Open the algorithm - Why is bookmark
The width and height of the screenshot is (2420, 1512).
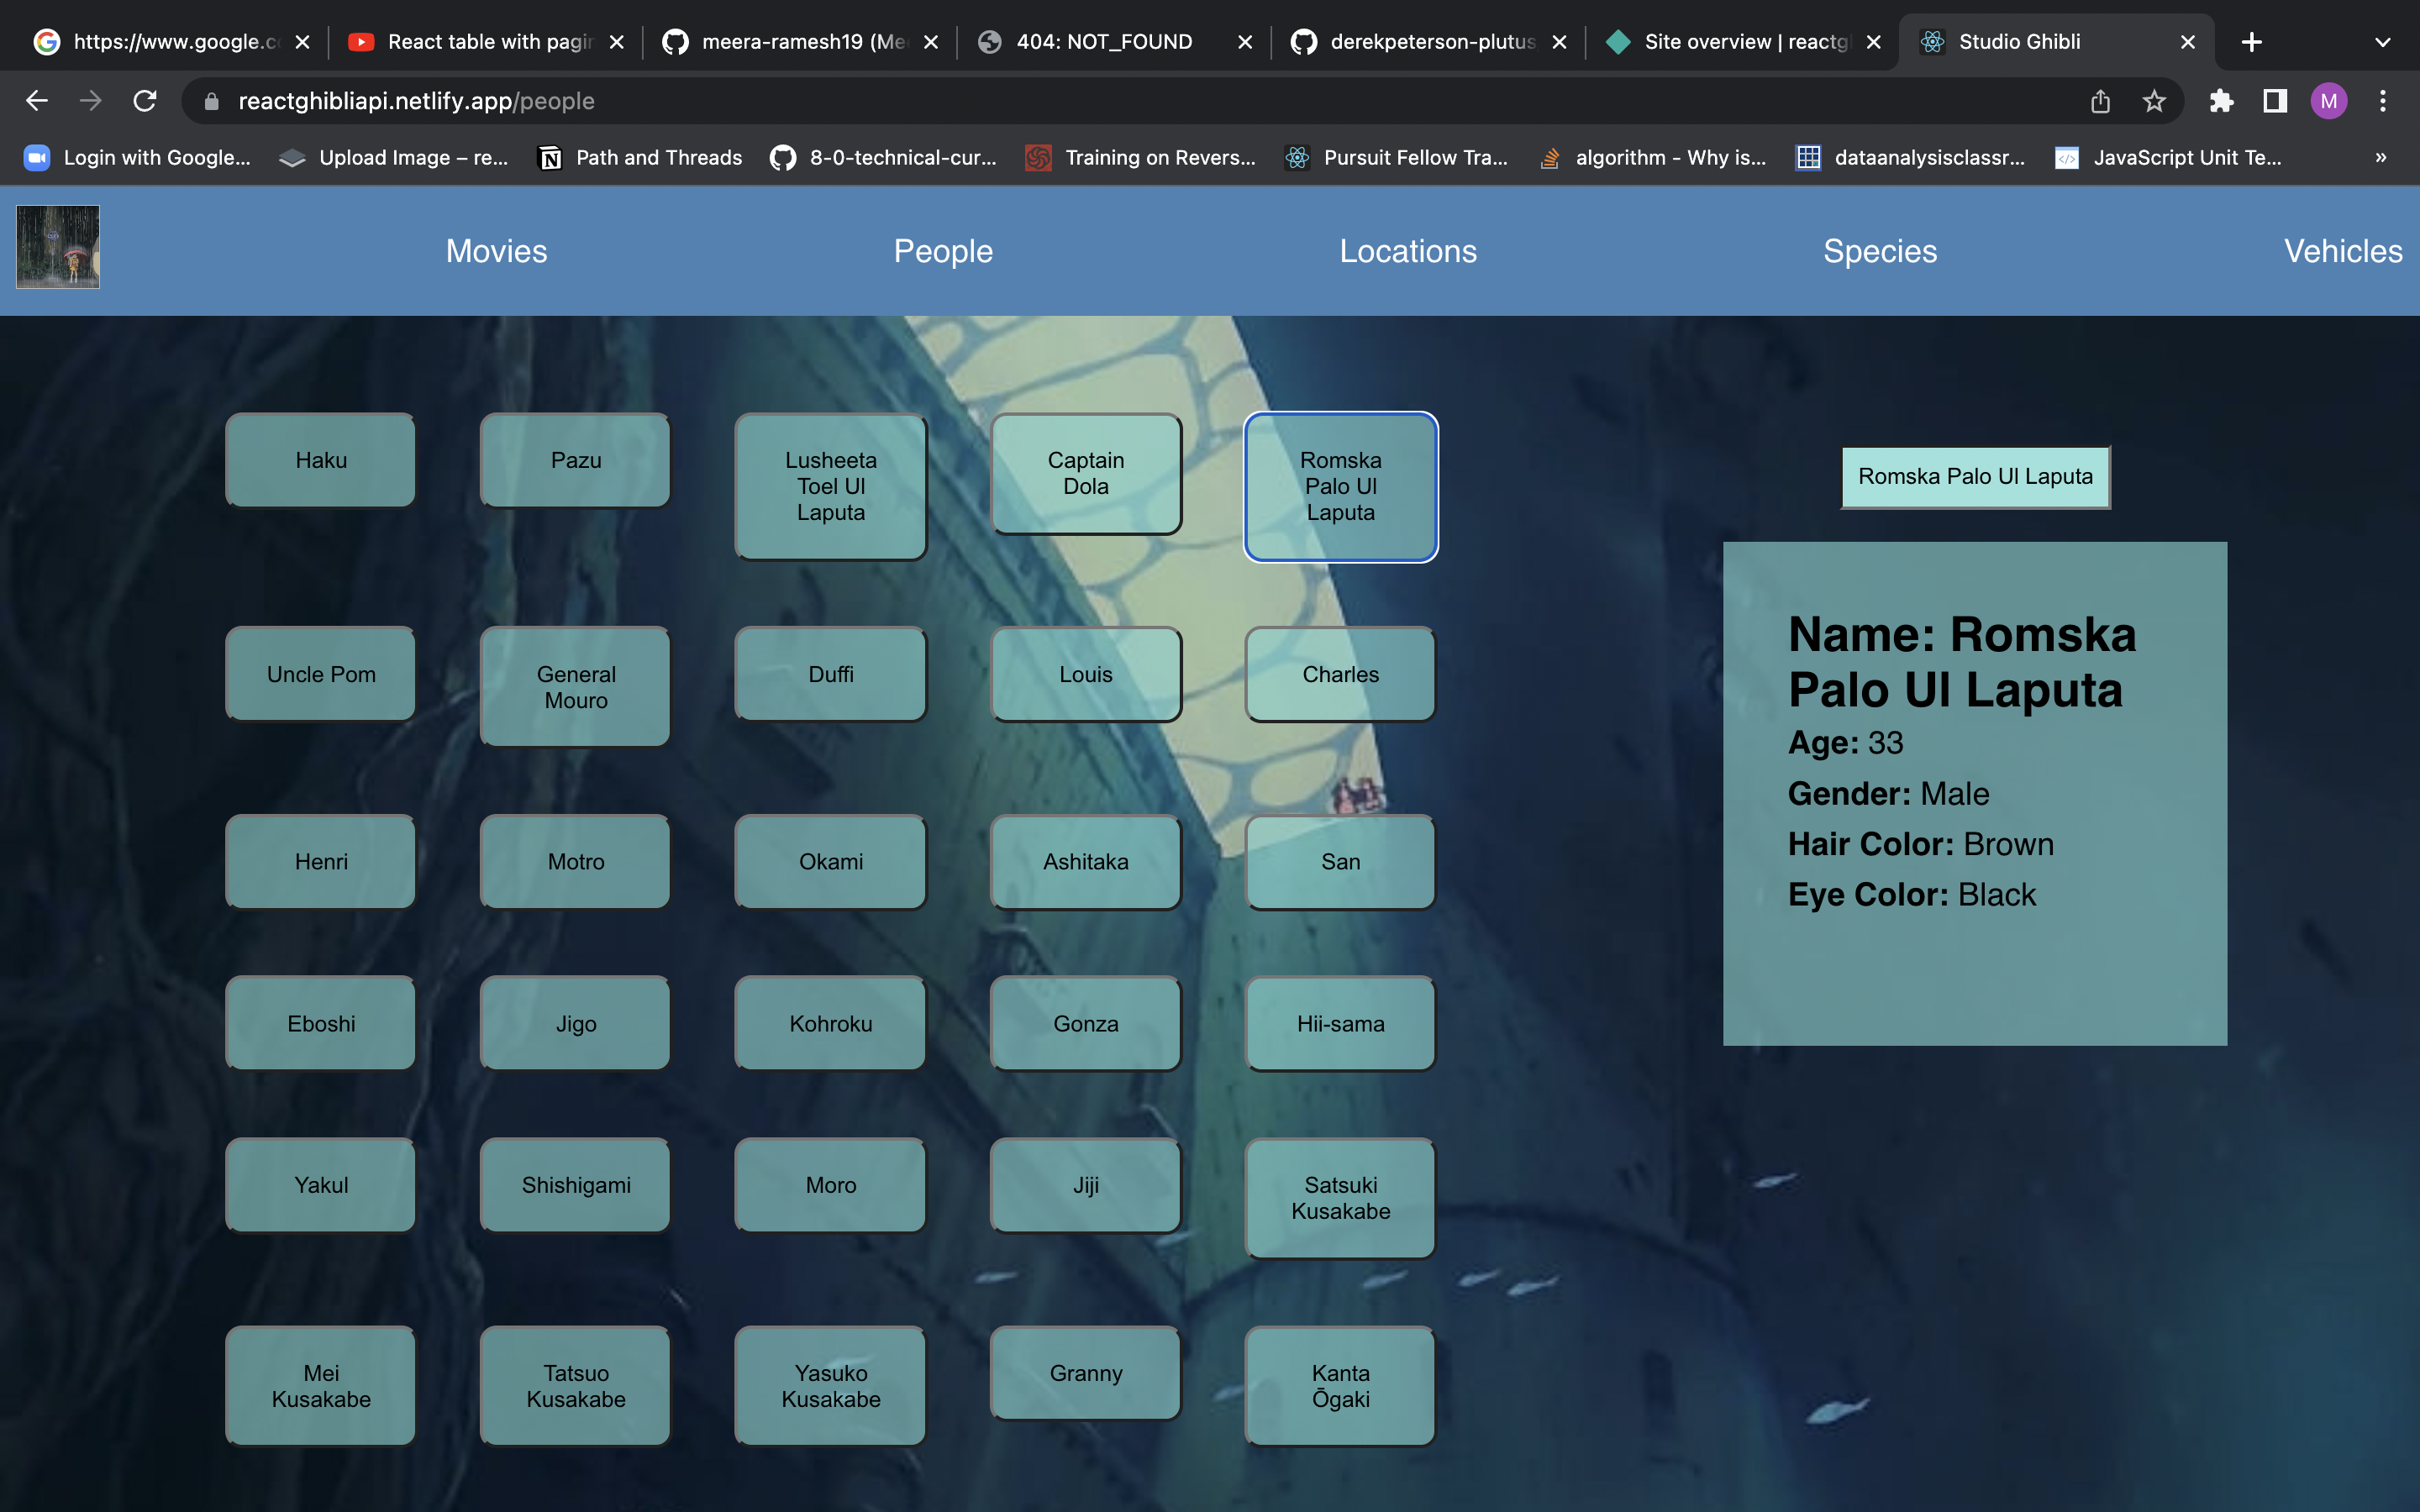[1652, 157]
